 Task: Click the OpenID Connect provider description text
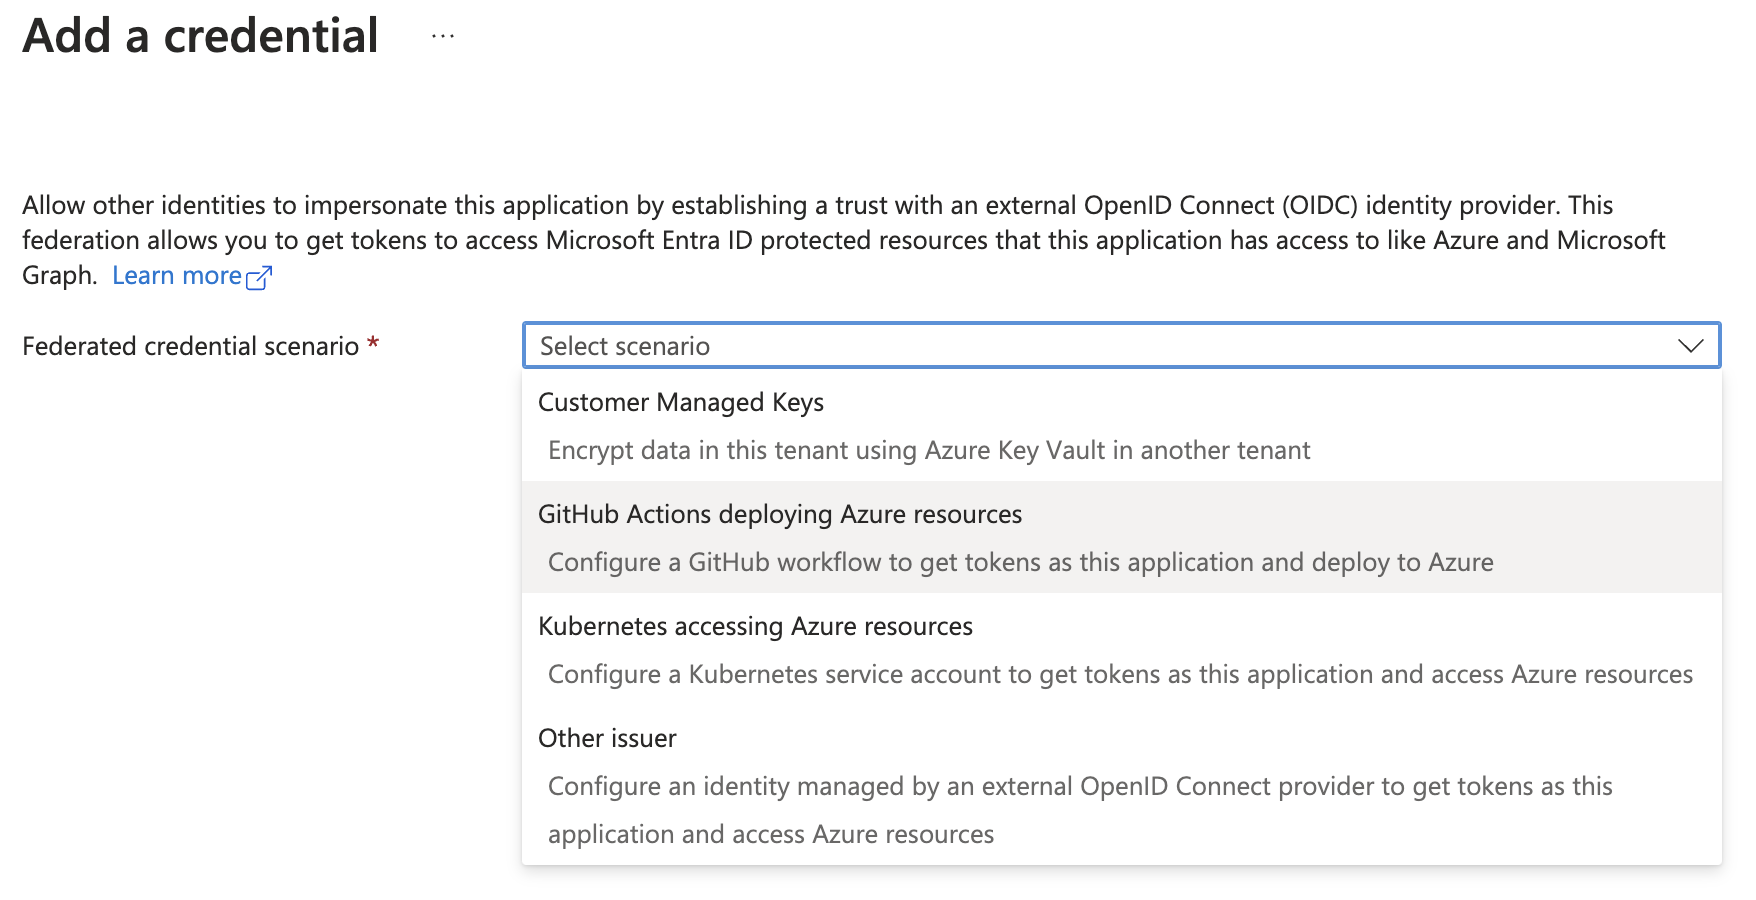tap(1079, 786)
